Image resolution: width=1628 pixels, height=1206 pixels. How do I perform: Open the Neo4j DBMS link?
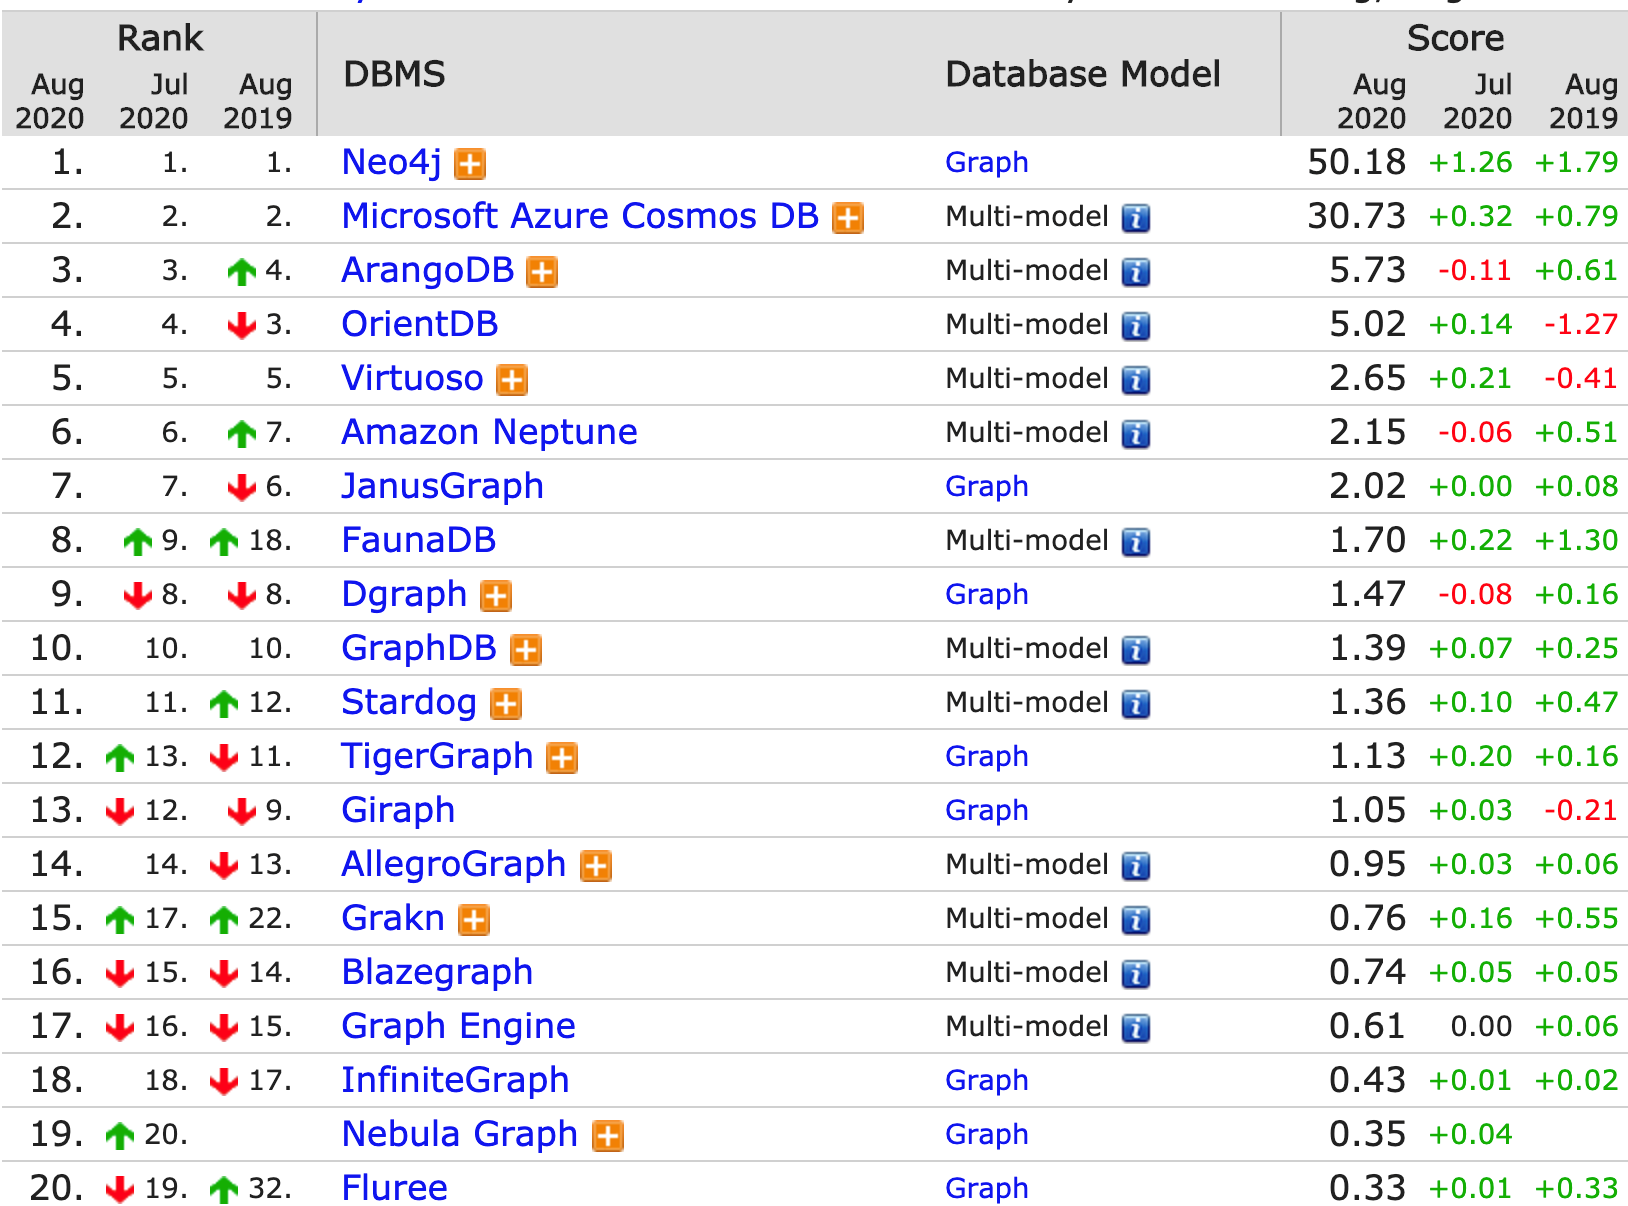[391, 162]
